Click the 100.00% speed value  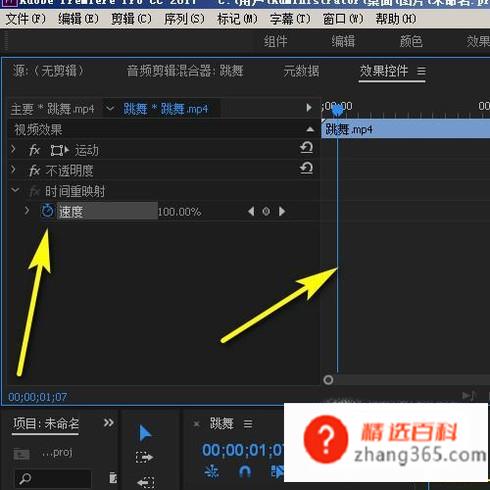[179, 212]
